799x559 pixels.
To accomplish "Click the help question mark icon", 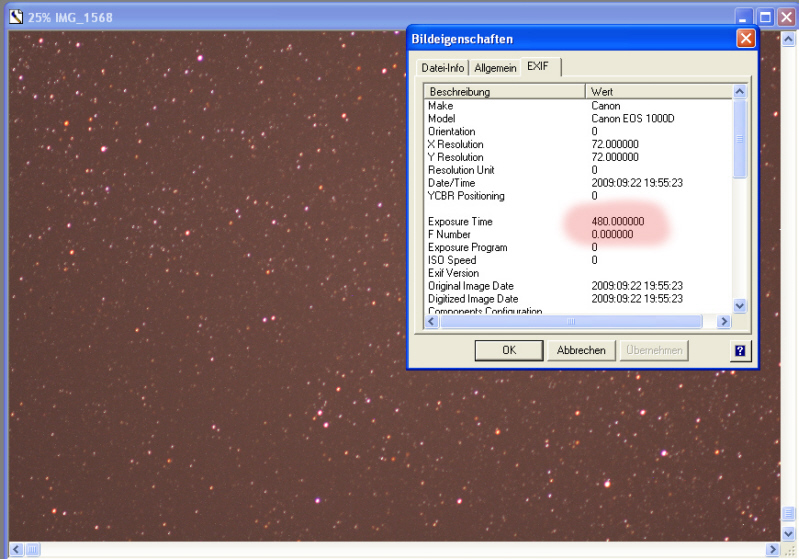I will coord(740,350).
